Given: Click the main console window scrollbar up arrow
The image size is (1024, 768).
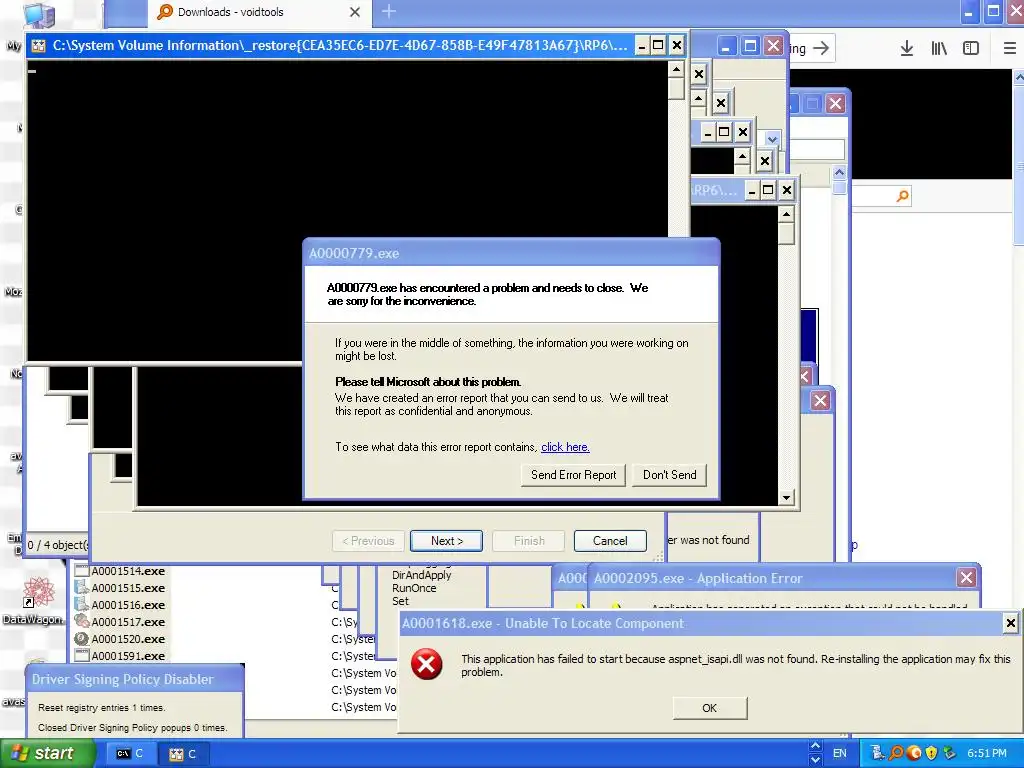Looking at the screenshot, I should coord(676,69).
